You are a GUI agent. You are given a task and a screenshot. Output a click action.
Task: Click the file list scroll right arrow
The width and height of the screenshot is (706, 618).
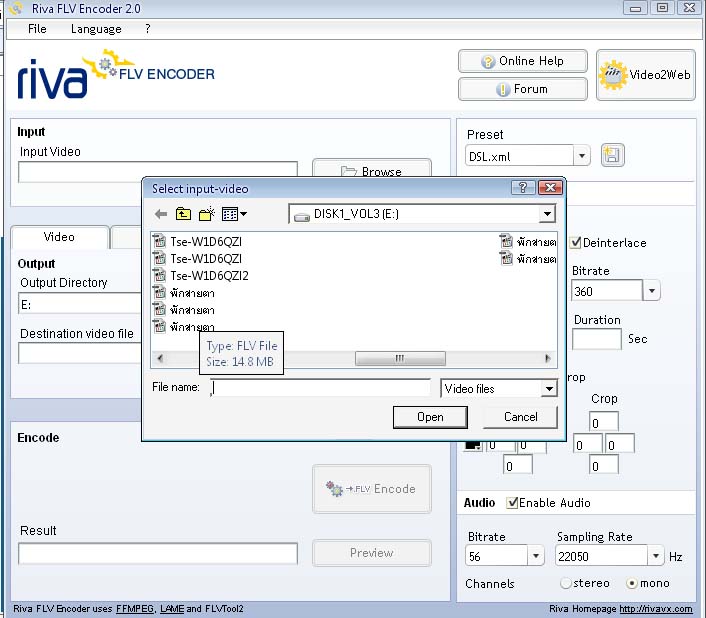pos(548,358)
